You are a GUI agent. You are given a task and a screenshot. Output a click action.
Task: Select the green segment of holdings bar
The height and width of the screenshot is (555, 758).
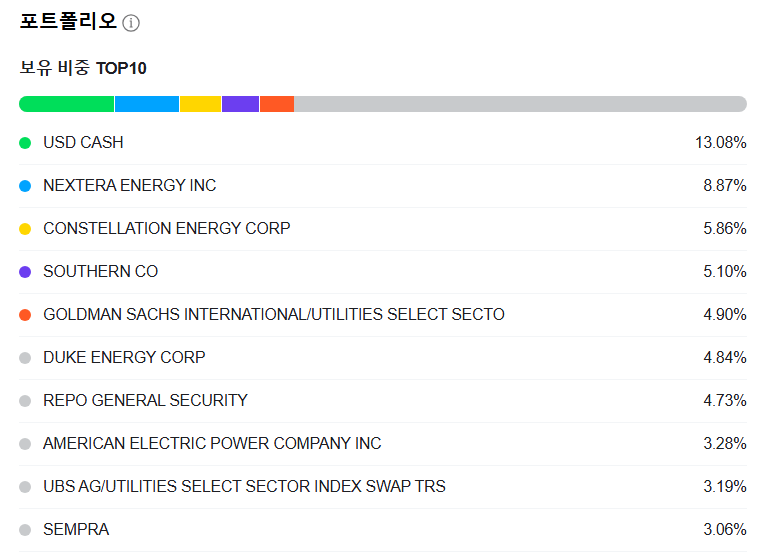tap(66, 104)
